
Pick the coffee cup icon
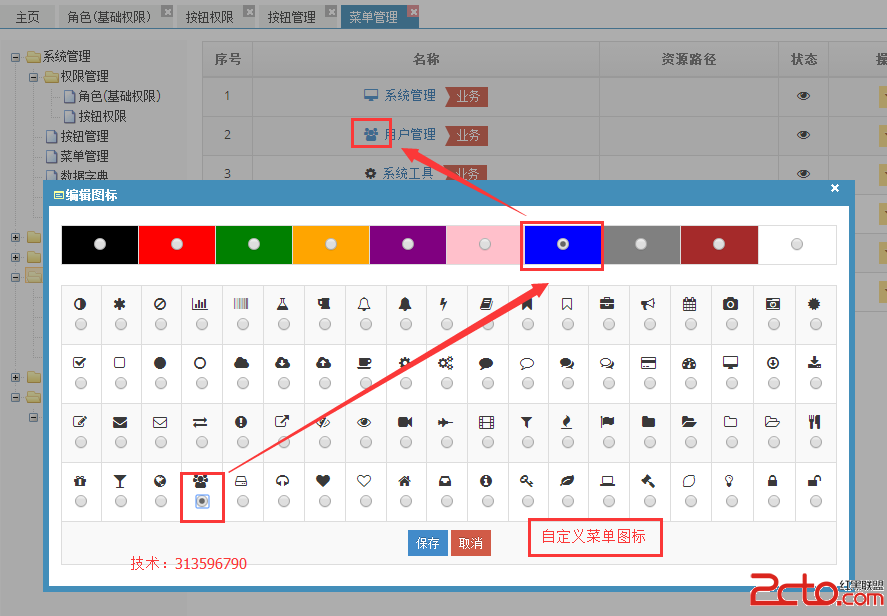[364, 363]
